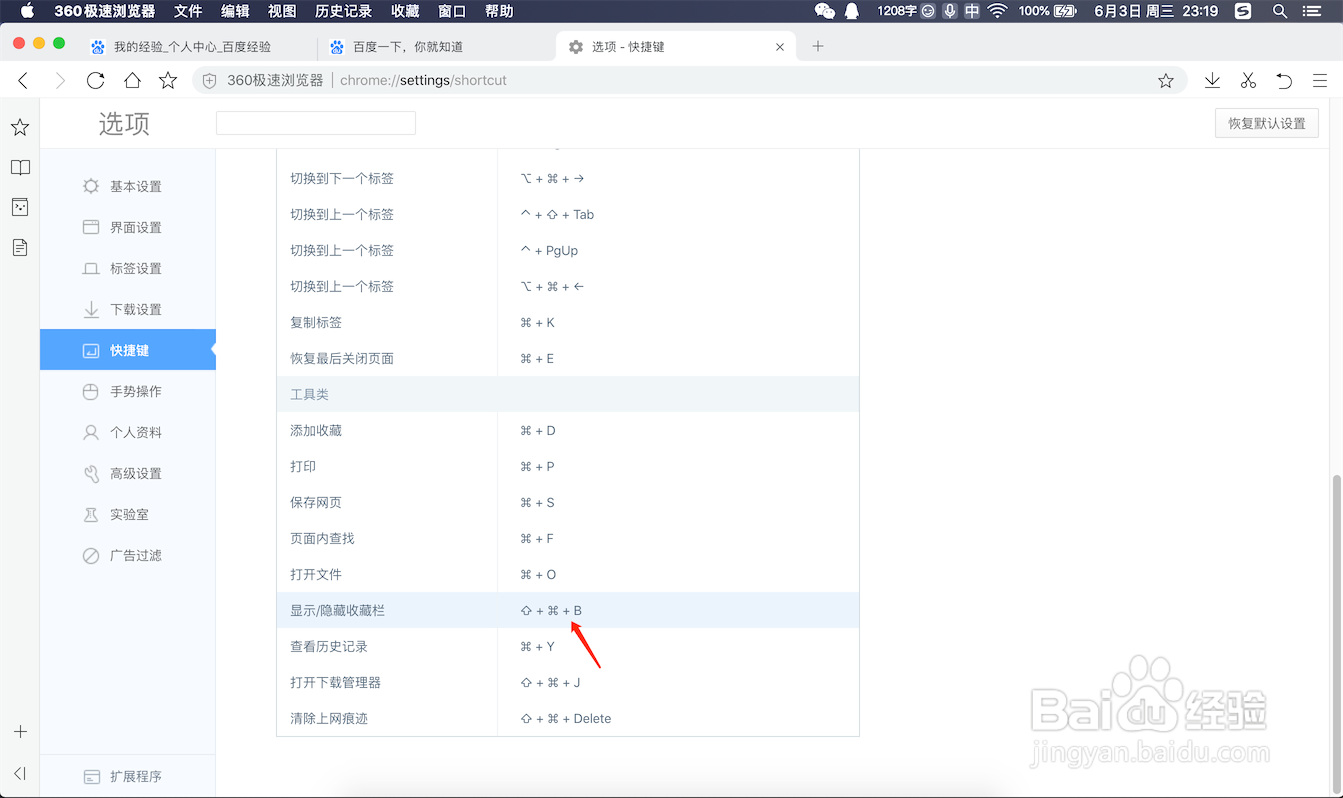Click the star icon atop the left strip
Viewport: 1343px width, 798px height.
20,126
